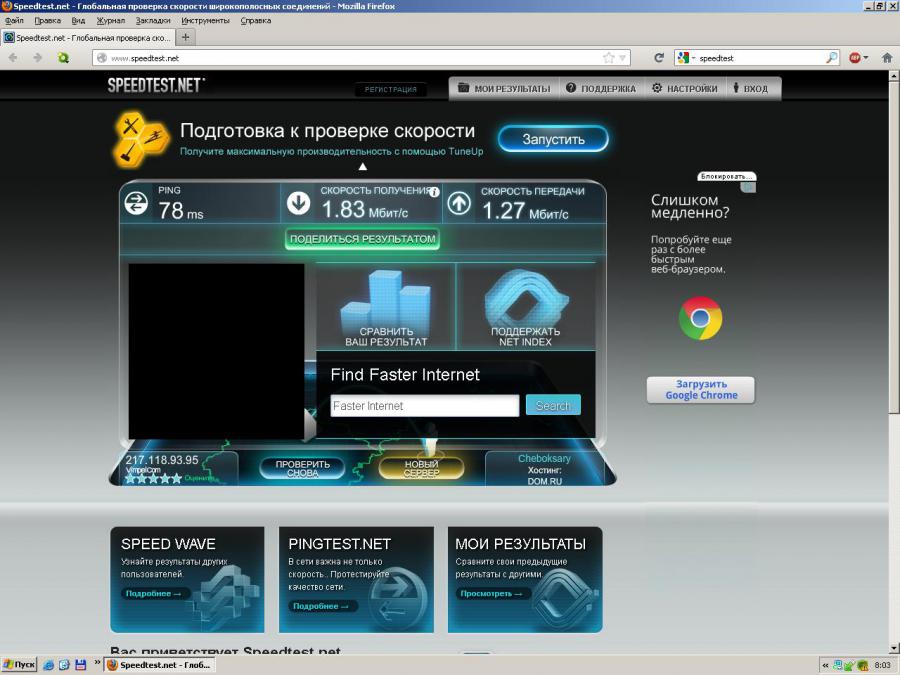Open the Журнал menu

(110, 21)
